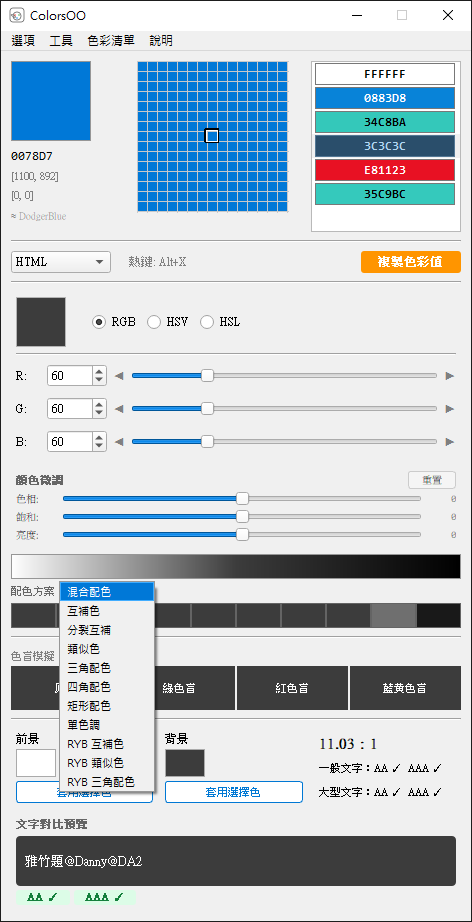Select 35C9BC in the color list

click(x=385, y=194)
